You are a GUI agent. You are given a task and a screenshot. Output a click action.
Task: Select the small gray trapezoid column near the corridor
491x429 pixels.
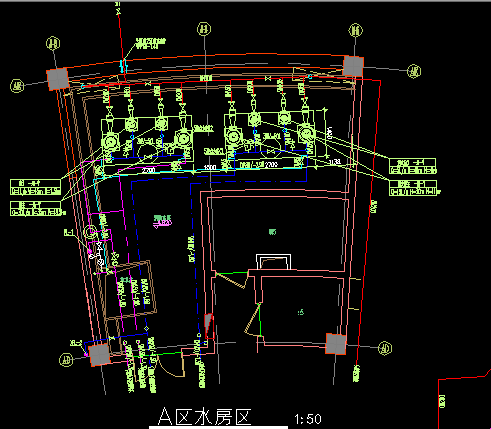click(209, 325)
